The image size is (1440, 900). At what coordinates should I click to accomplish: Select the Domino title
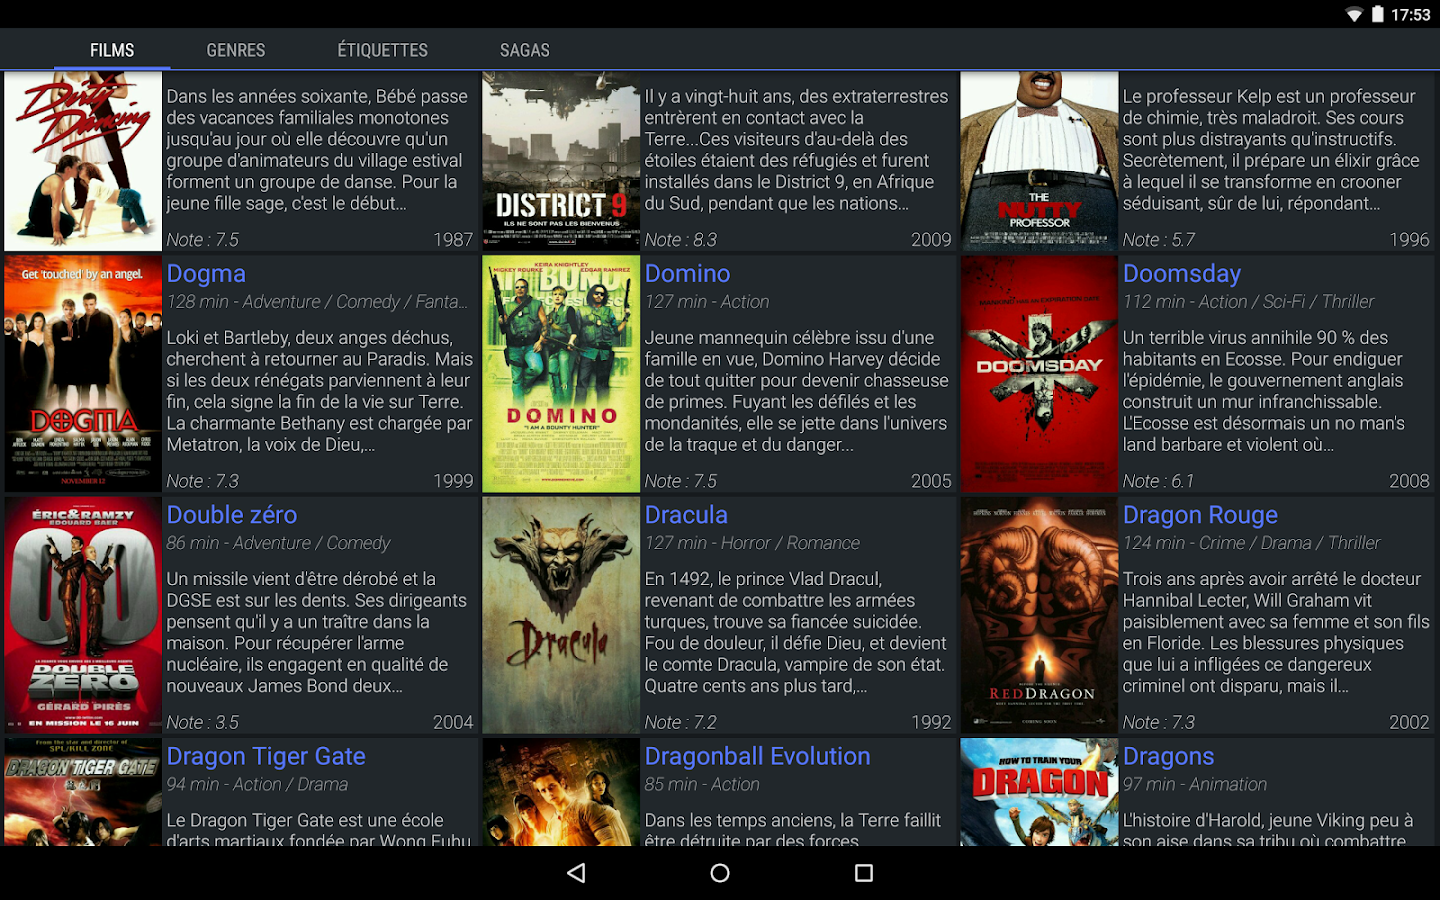coord(687,274)
